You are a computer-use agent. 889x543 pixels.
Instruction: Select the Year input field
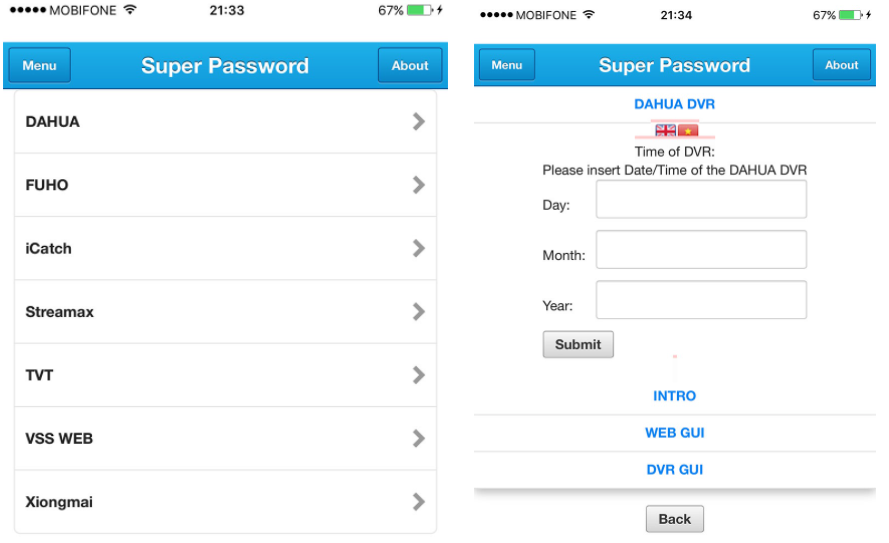click(x=701, y=300)
